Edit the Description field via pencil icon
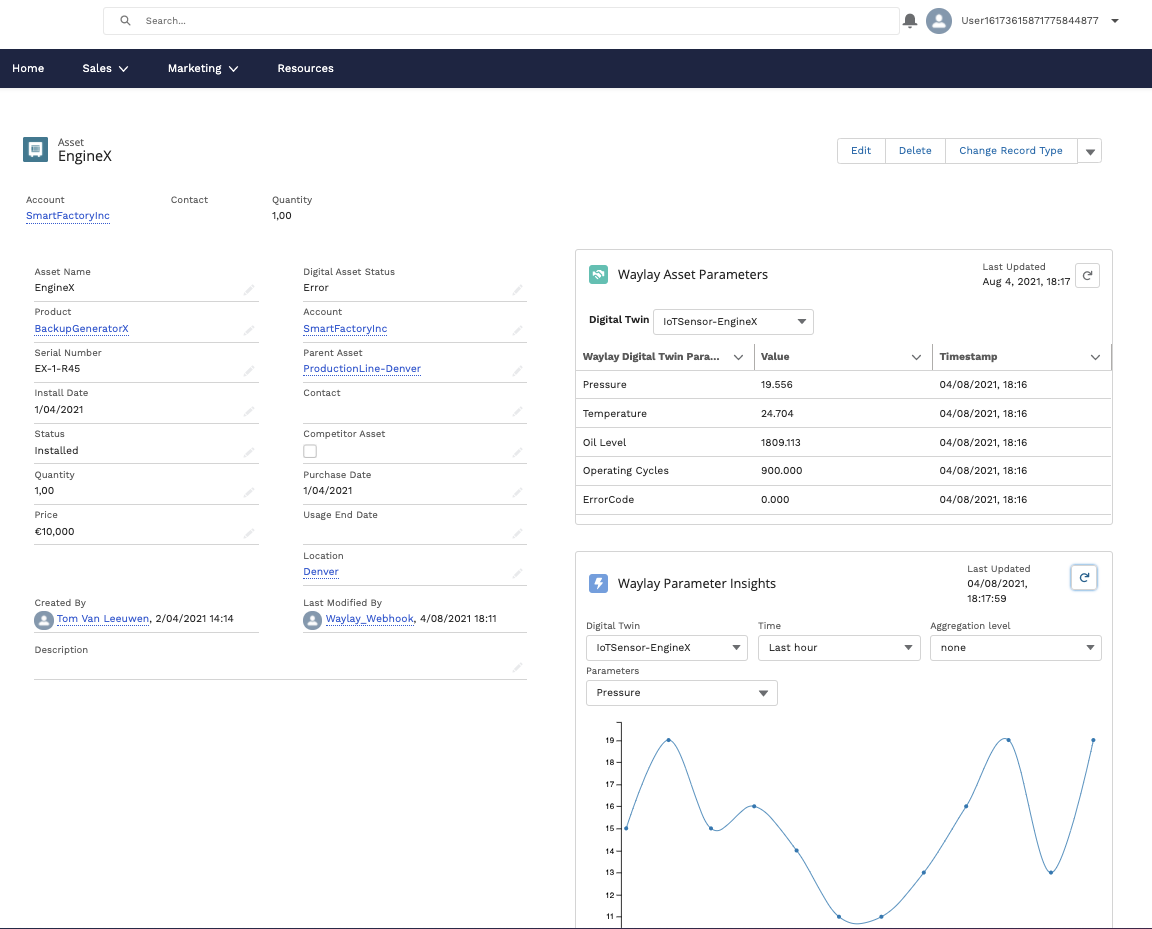The height and width of the screenshot is (929, 1152). pyautogui.click(x=518, y=667)
